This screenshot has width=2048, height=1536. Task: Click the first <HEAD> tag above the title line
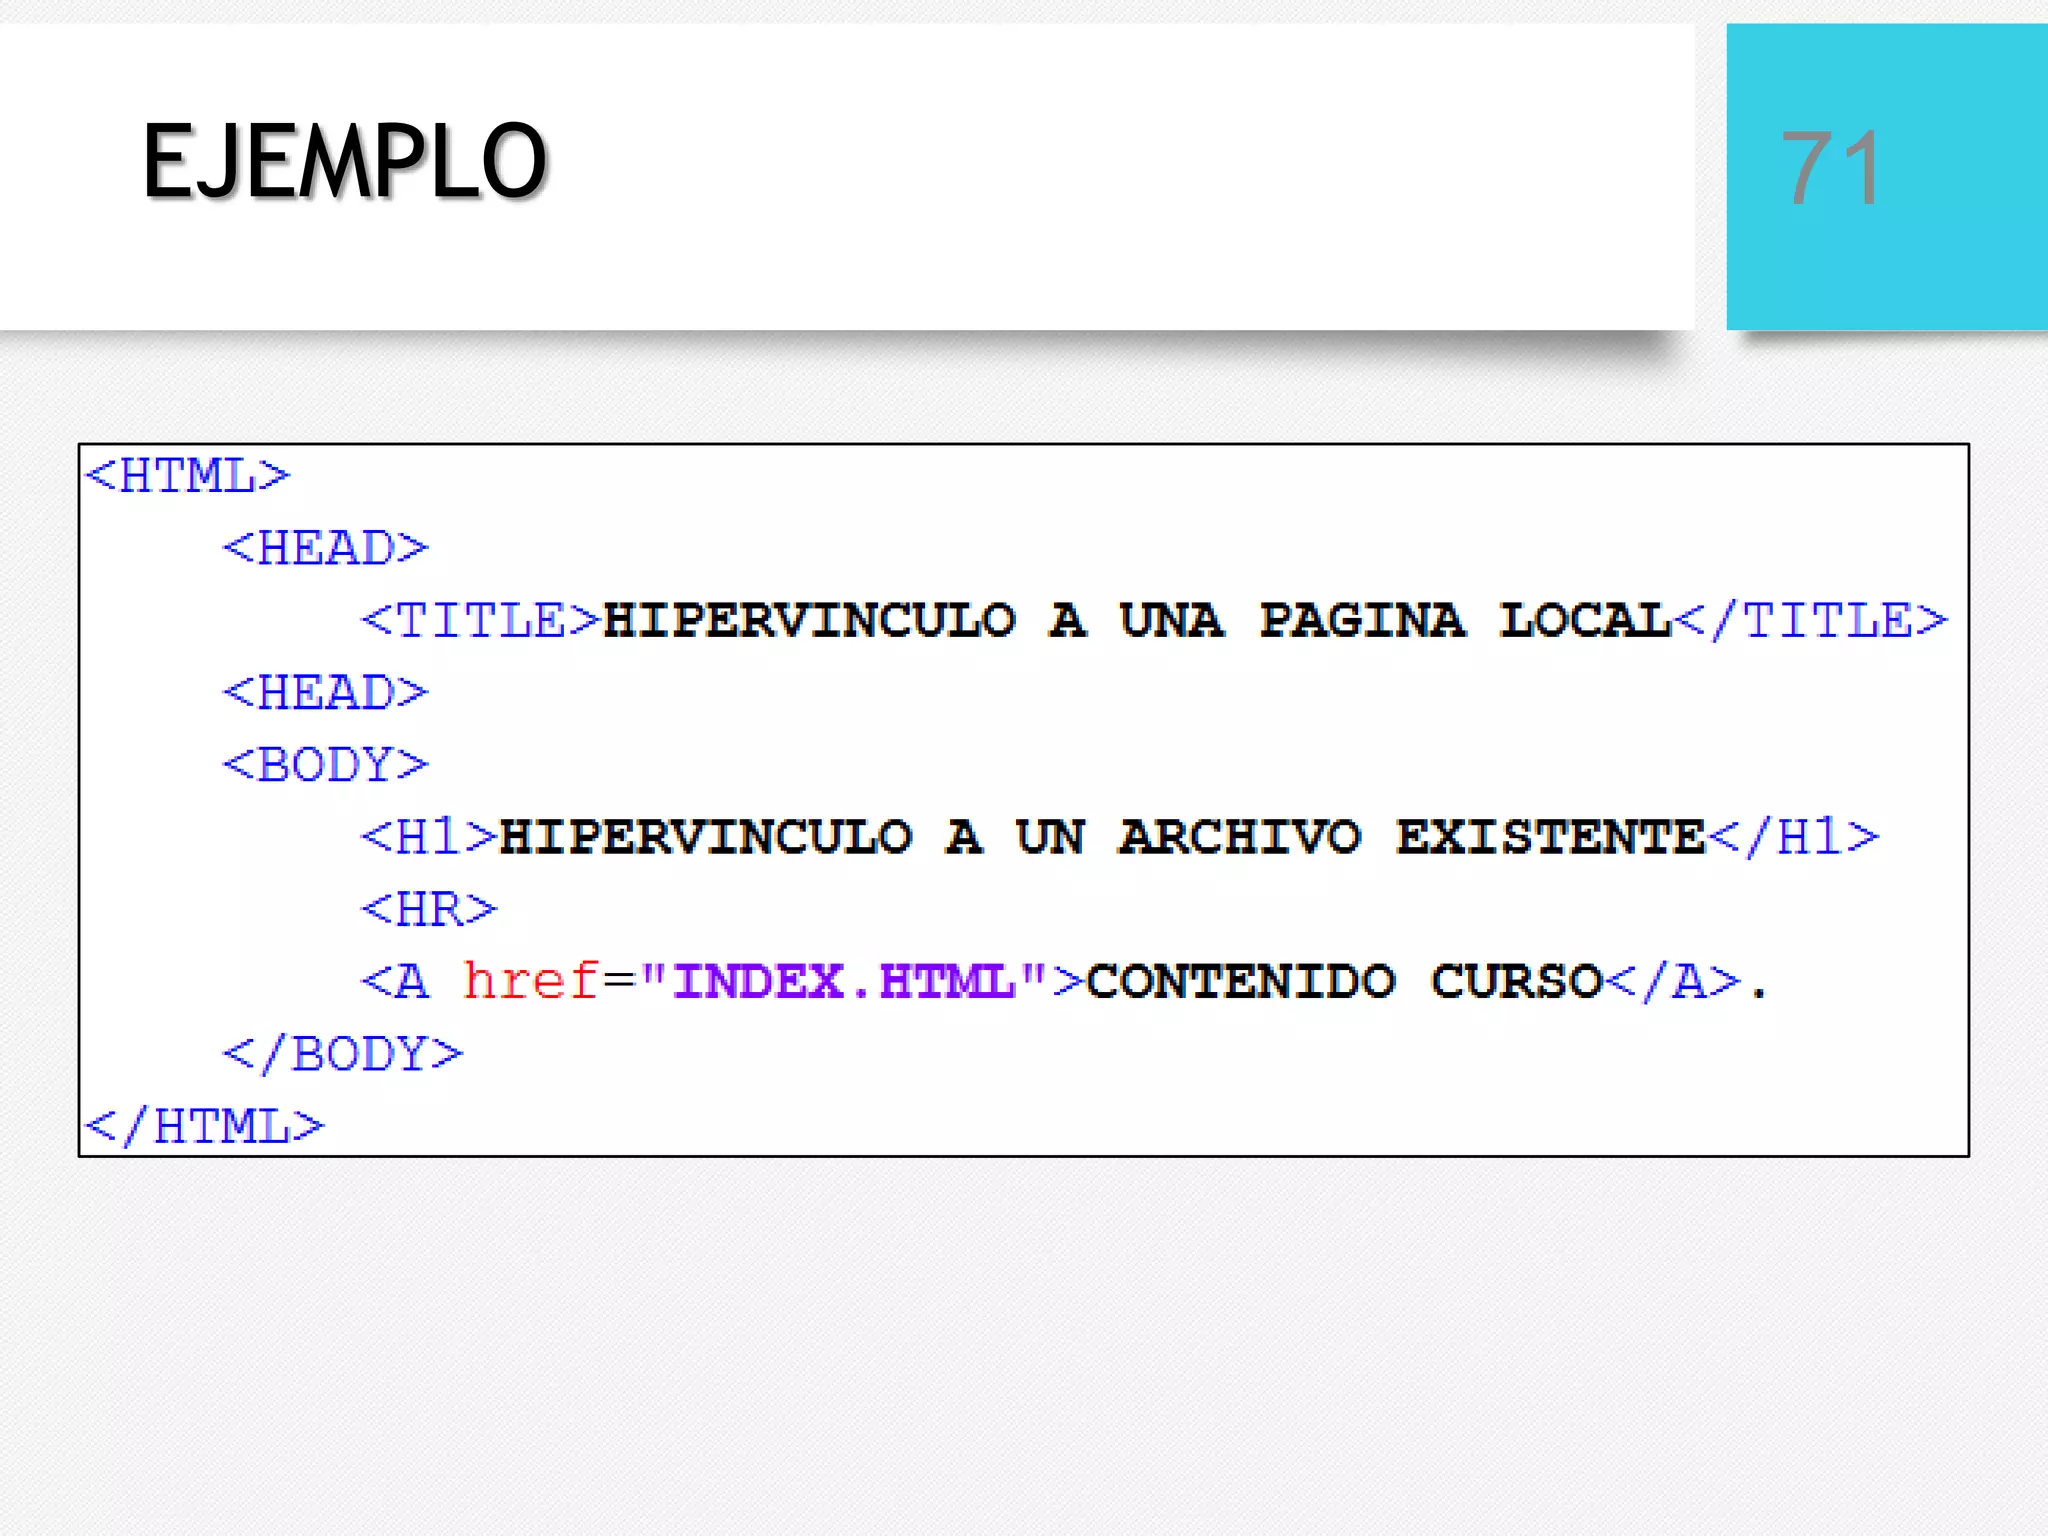325,548
